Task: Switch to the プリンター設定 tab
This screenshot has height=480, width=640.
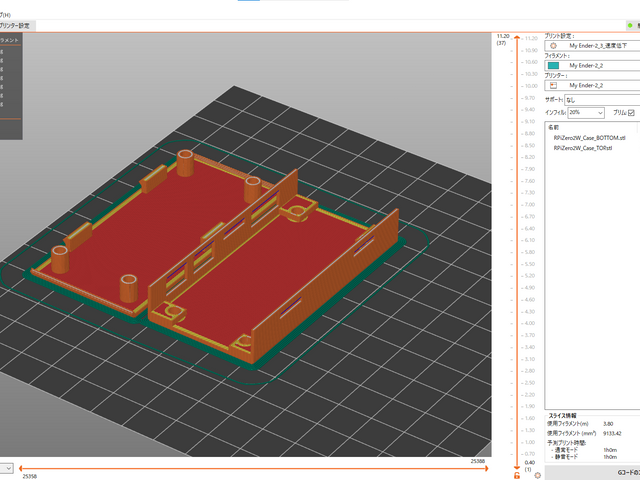Action: click(14, 25)
